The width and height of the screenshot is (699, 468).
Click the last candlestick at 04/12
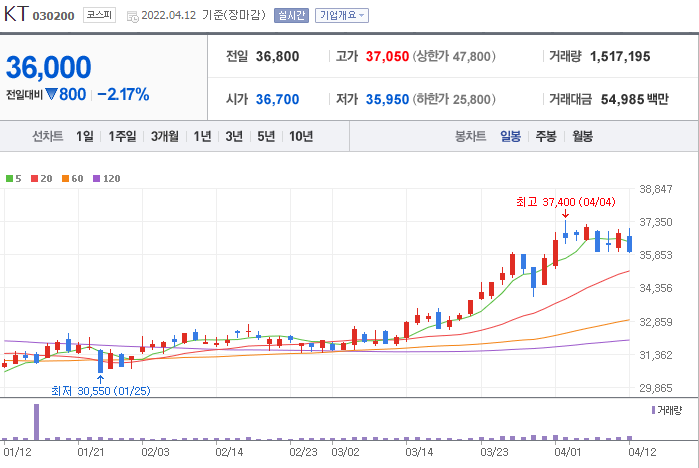[x=629, y=241]
